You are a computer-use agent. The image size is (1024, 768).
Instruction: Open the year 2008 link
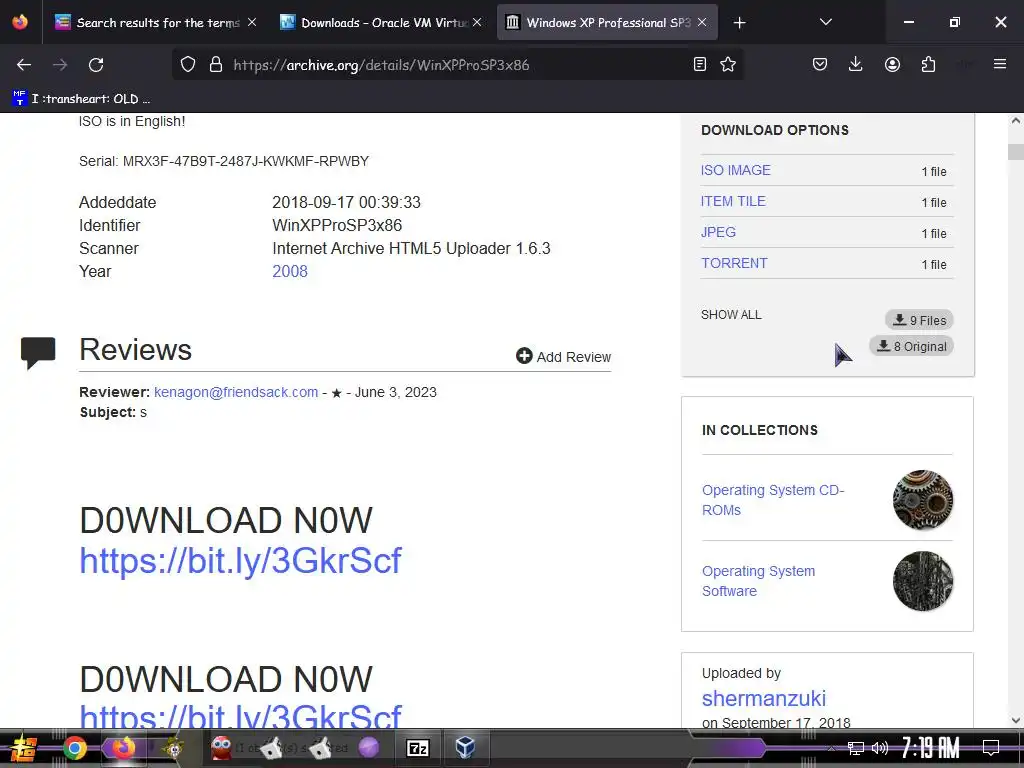pyautogui.click(x=290, y=271)
